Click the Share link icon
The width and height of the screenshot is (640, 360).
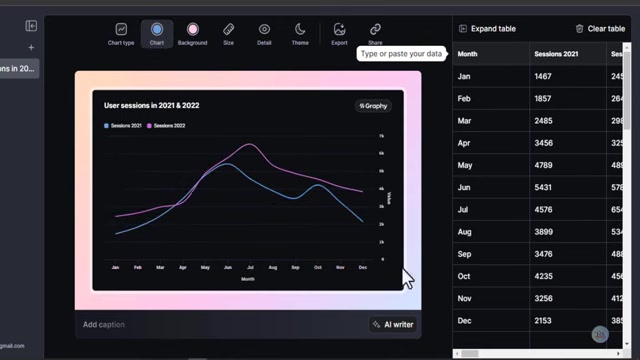pyautogui.click(x=375, y=34)
